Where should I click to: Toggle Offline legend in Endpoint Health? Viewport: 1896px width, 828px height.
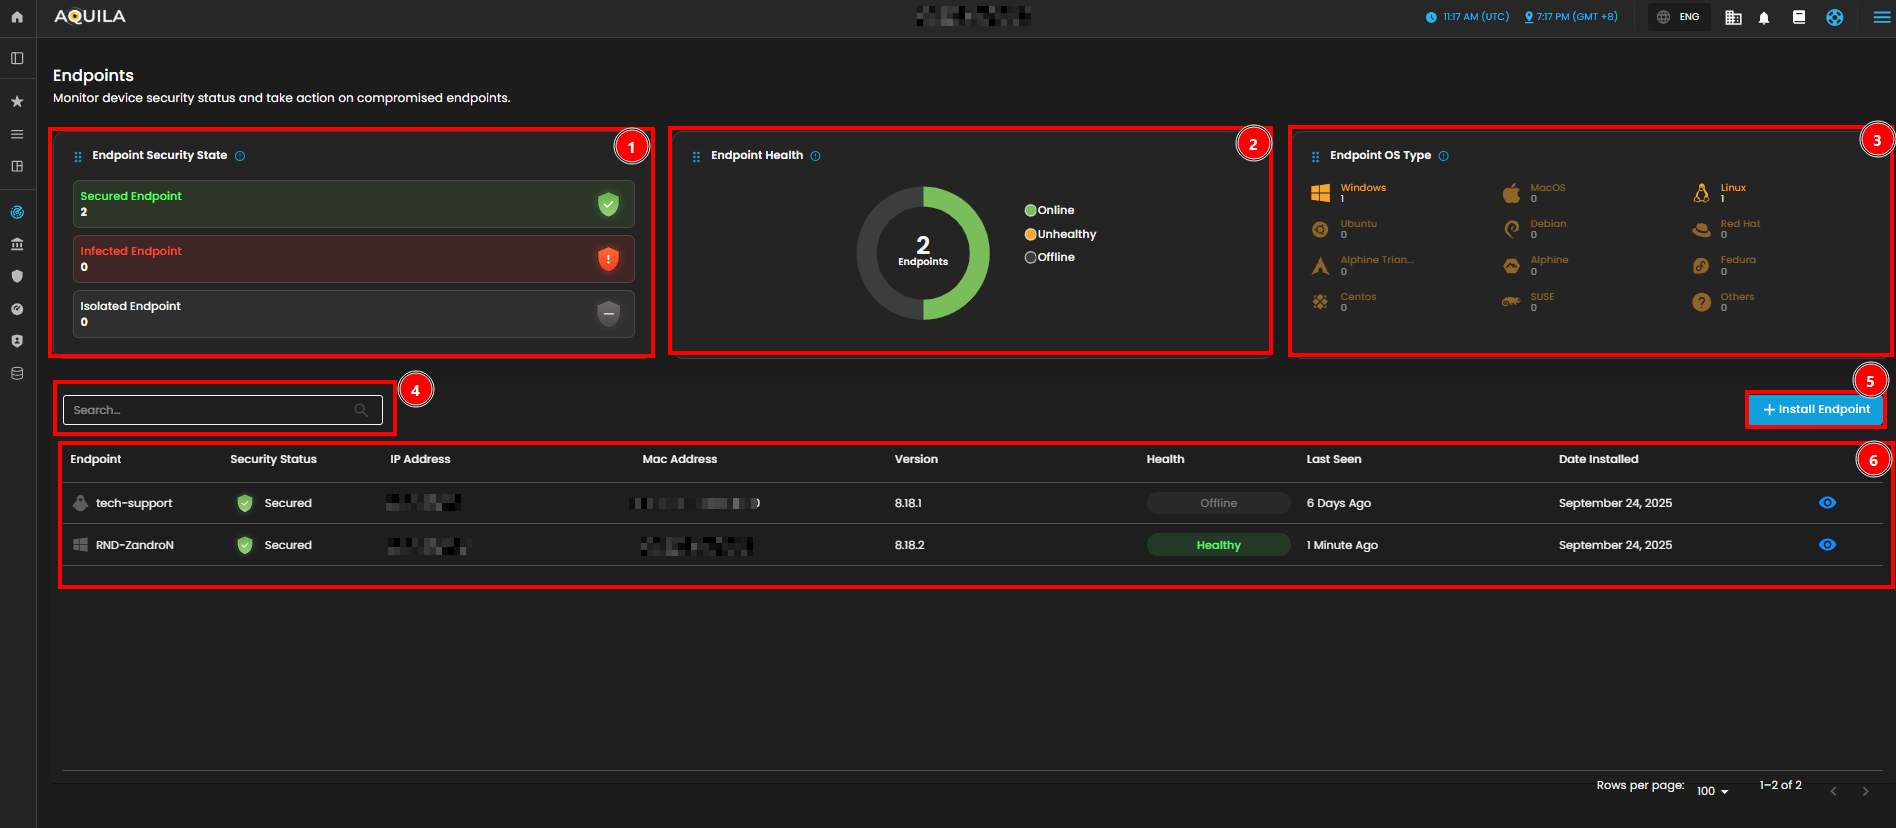(1049, 257)
